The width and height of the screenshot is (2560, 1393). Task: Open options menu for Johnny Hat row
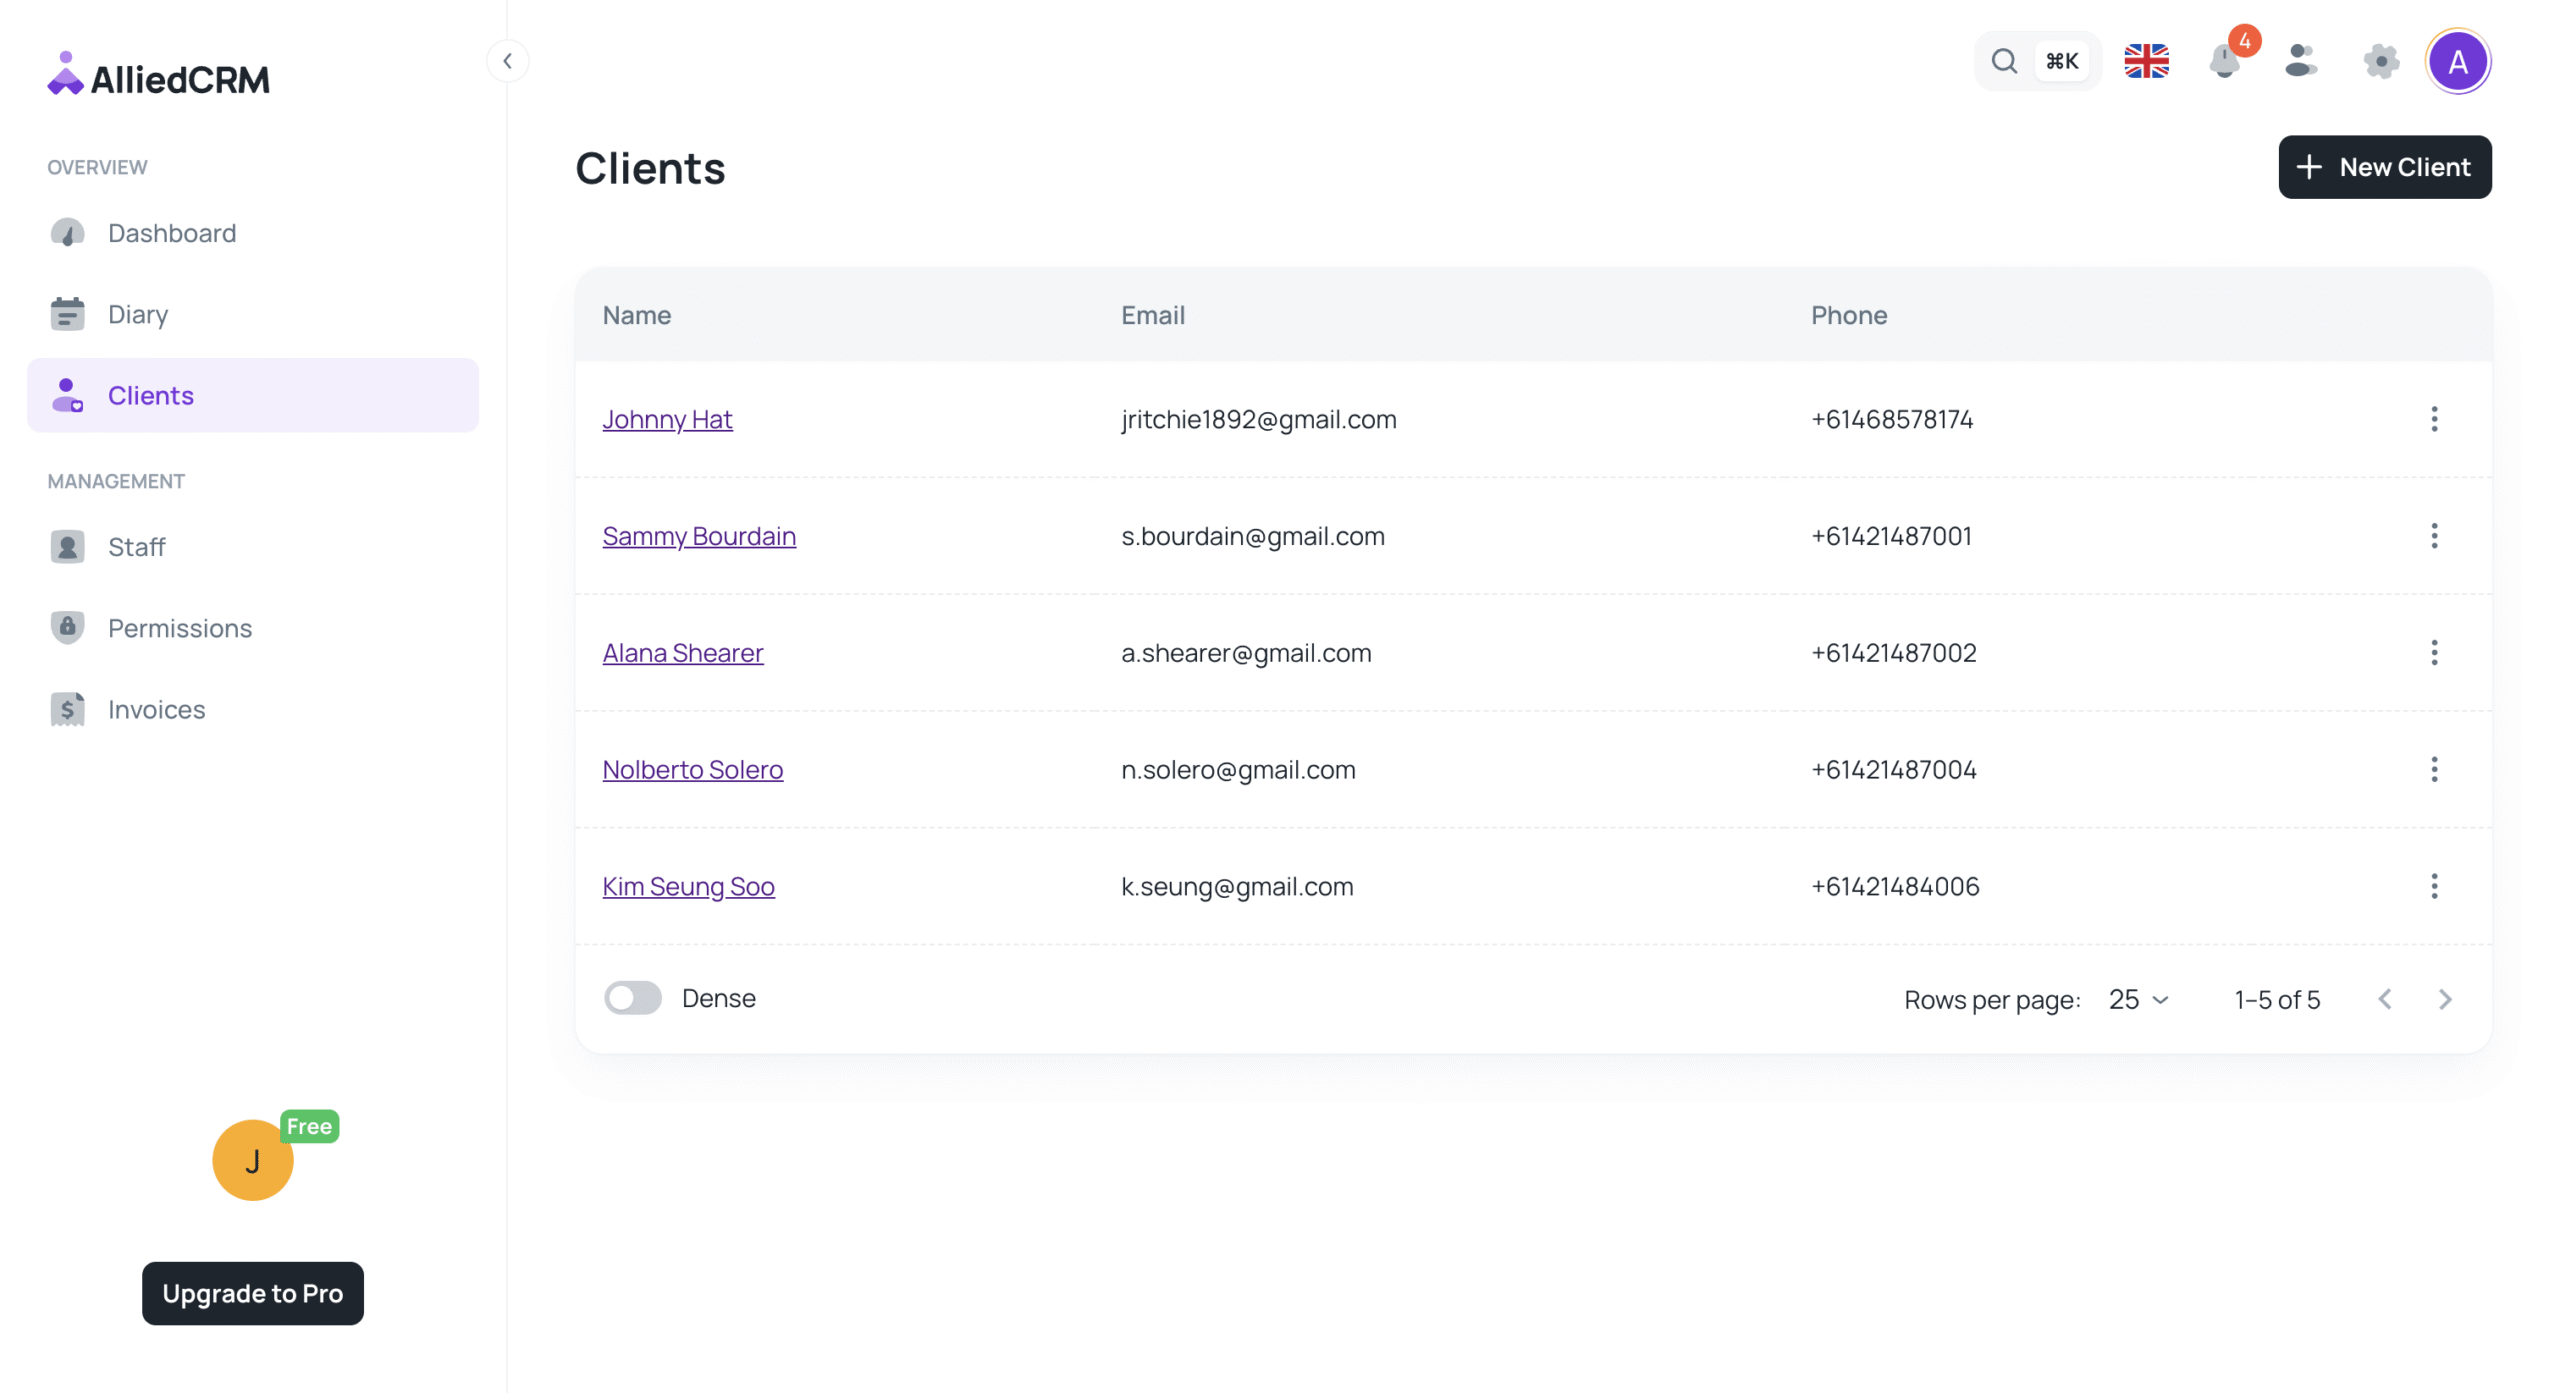coord(2434,419)
